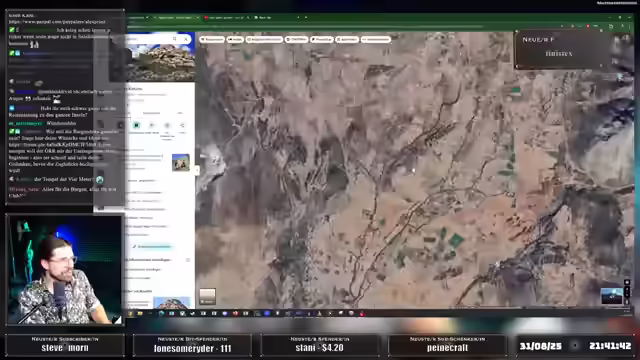Open the photo thumbnail under the panel's last heading
Image resolution: width=640 pixels, height=360 pixels.
pos(171,302)
